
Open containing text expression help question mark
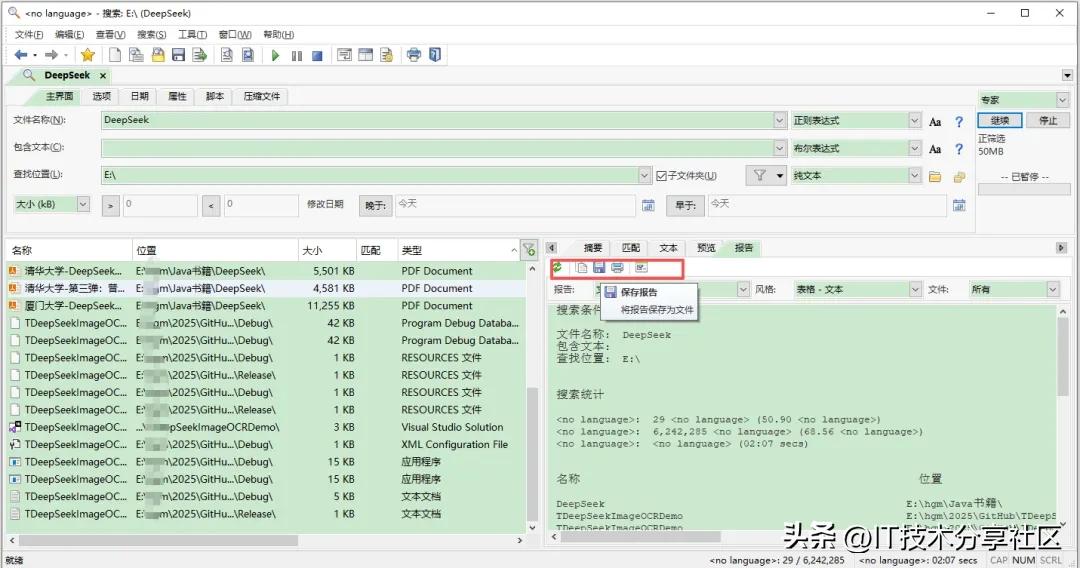pyautogui.click(x=959, y=149)
